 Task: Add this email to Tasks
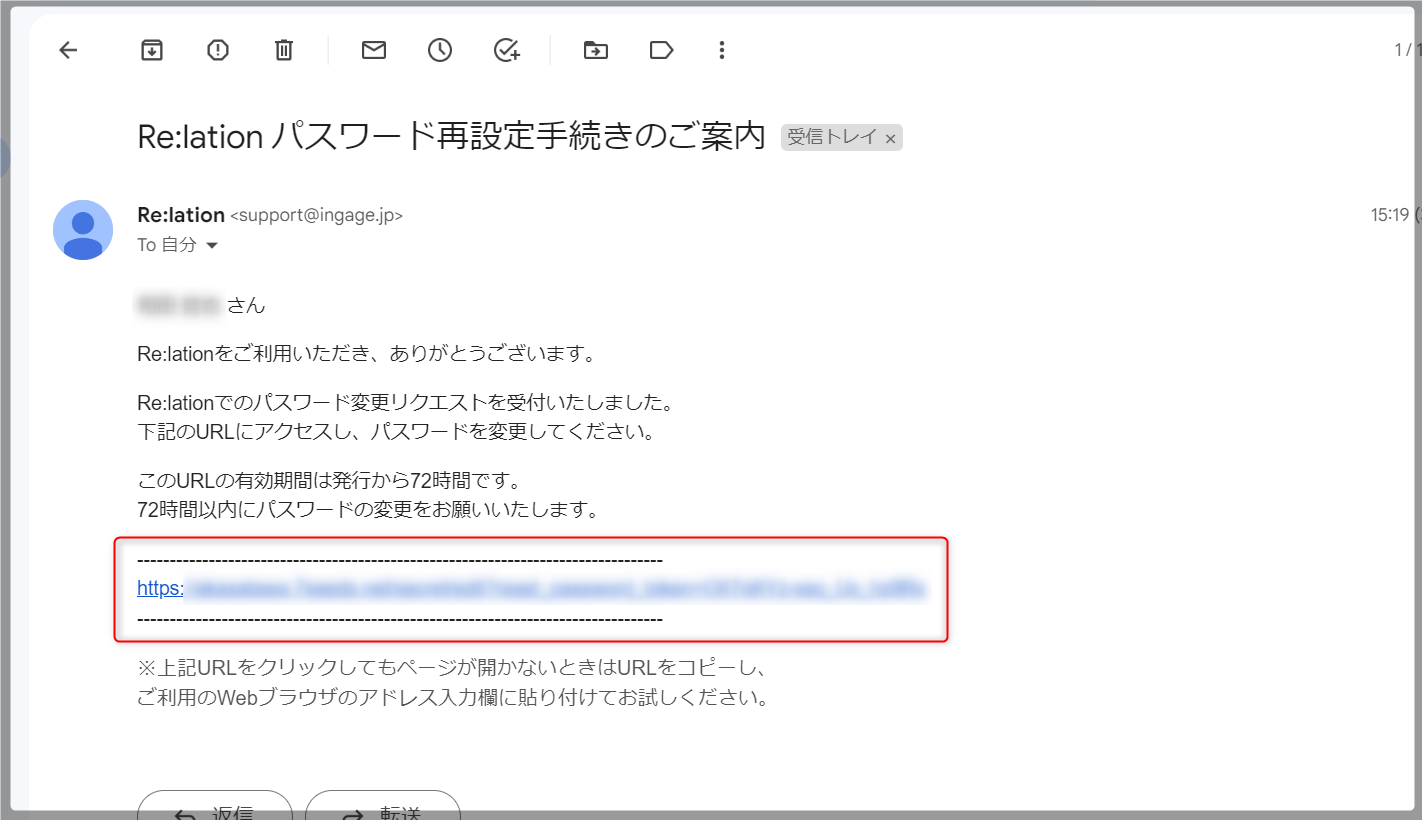tap(507, 50)
